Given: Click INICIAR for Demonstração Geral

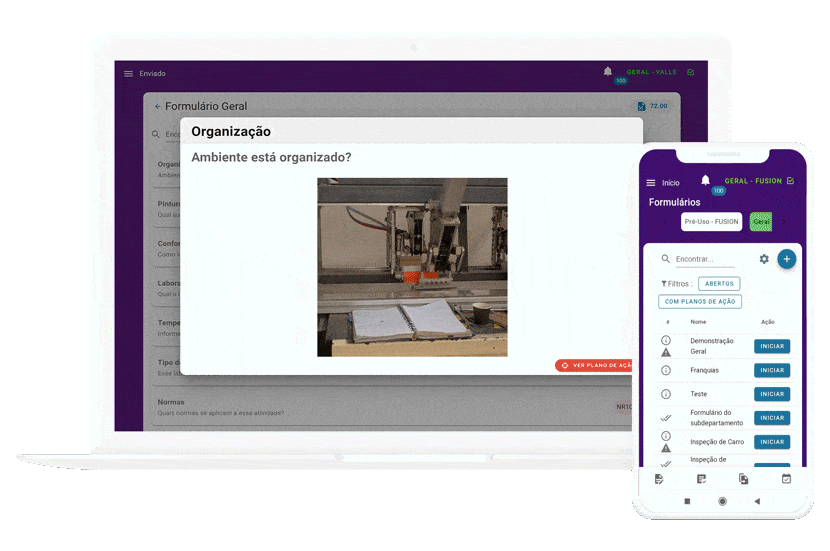Looking at the screenshot, I should point(772,346).
